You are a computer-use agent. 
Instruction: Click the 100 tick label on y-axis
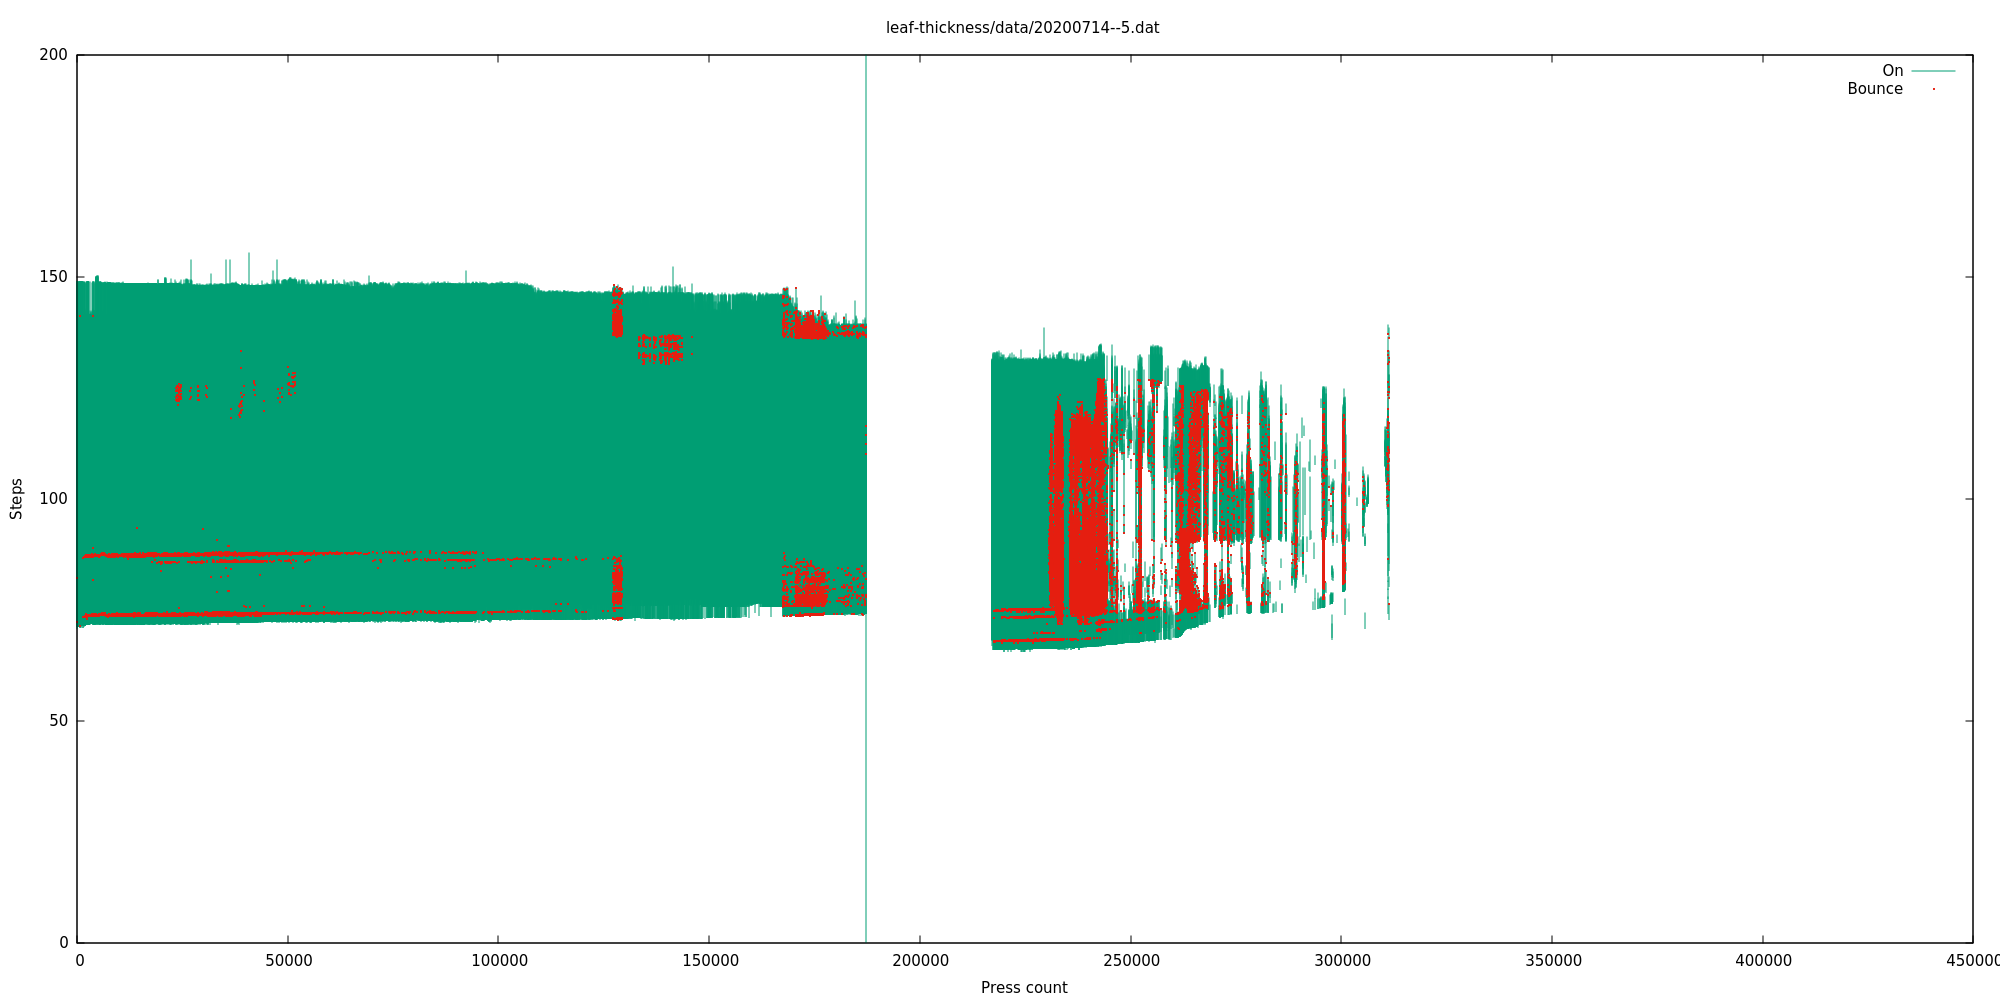[53, 499]
